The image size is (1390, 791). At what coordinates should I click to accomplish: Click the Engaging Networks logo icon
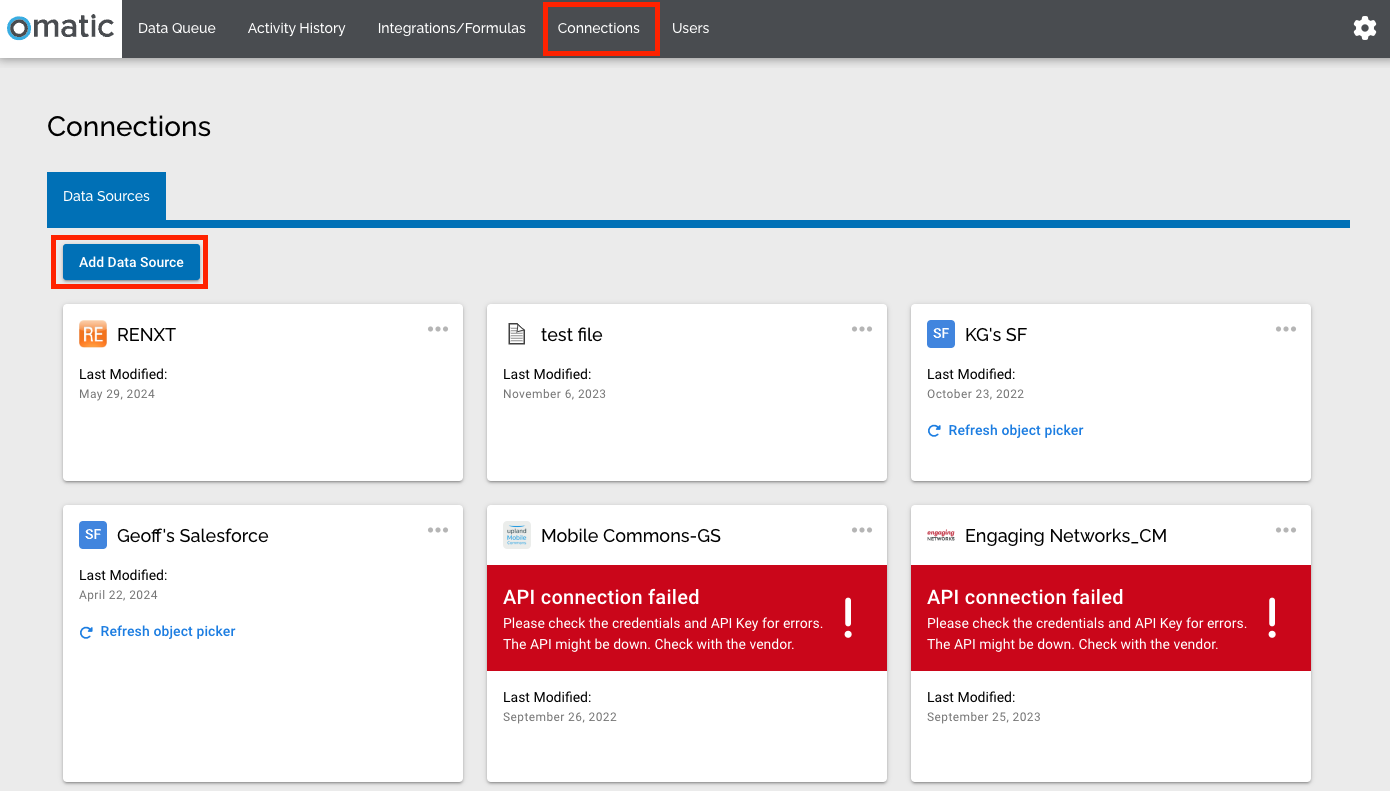coord(940,535)
